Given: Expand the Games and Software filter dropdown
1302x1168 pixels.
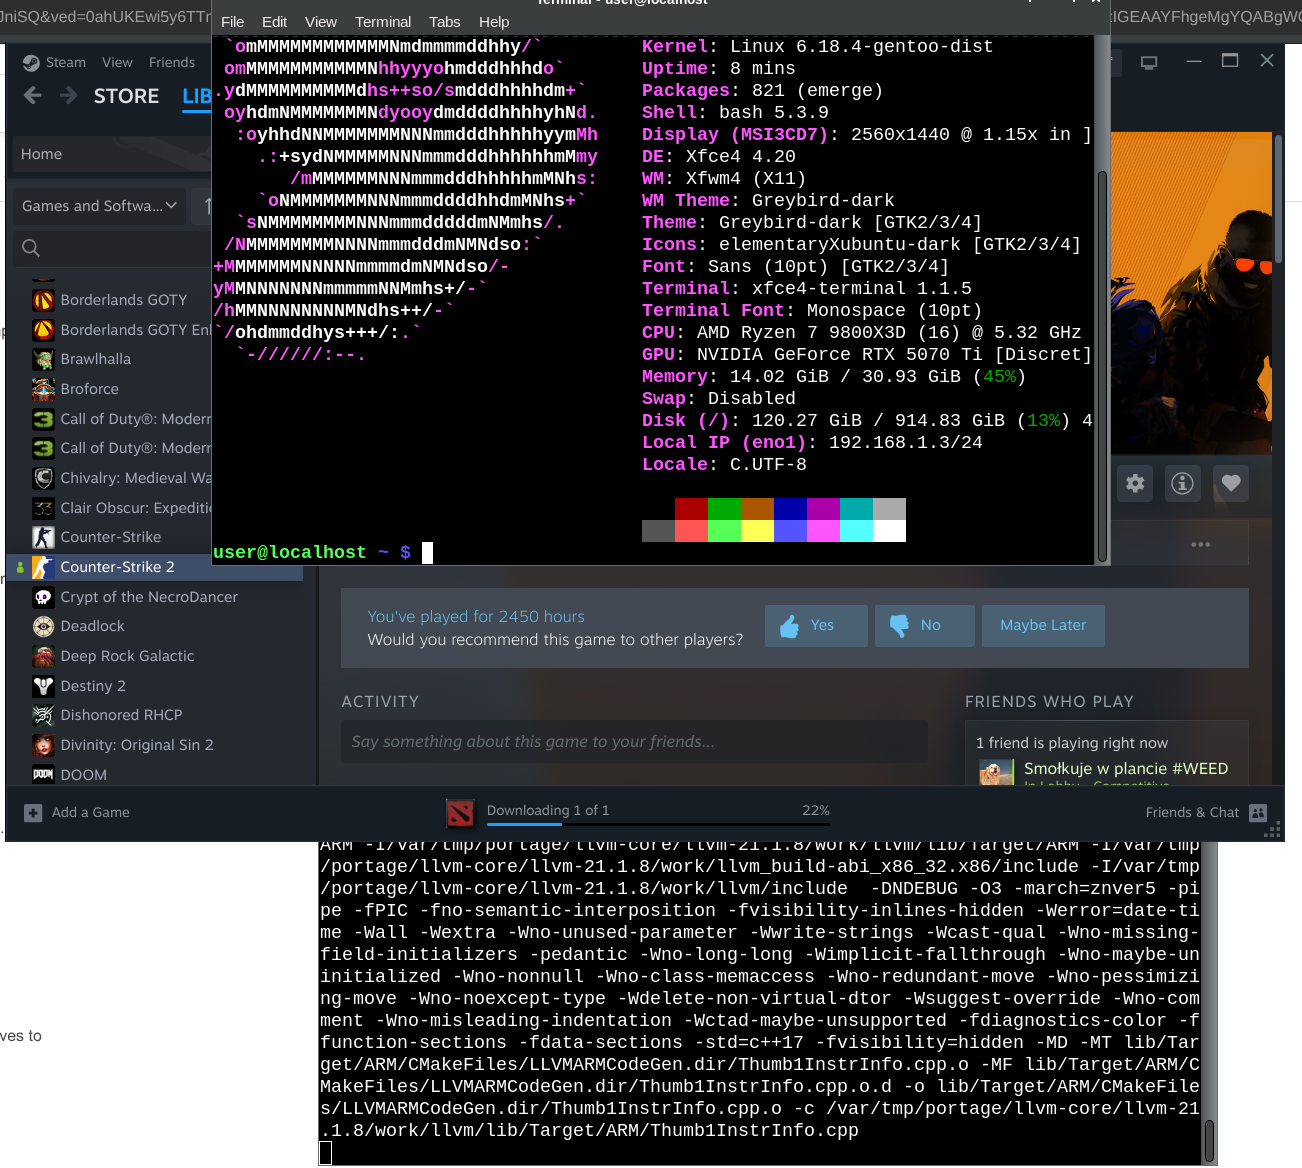Looking at the screenshot, I should click(x=100, y=206).
